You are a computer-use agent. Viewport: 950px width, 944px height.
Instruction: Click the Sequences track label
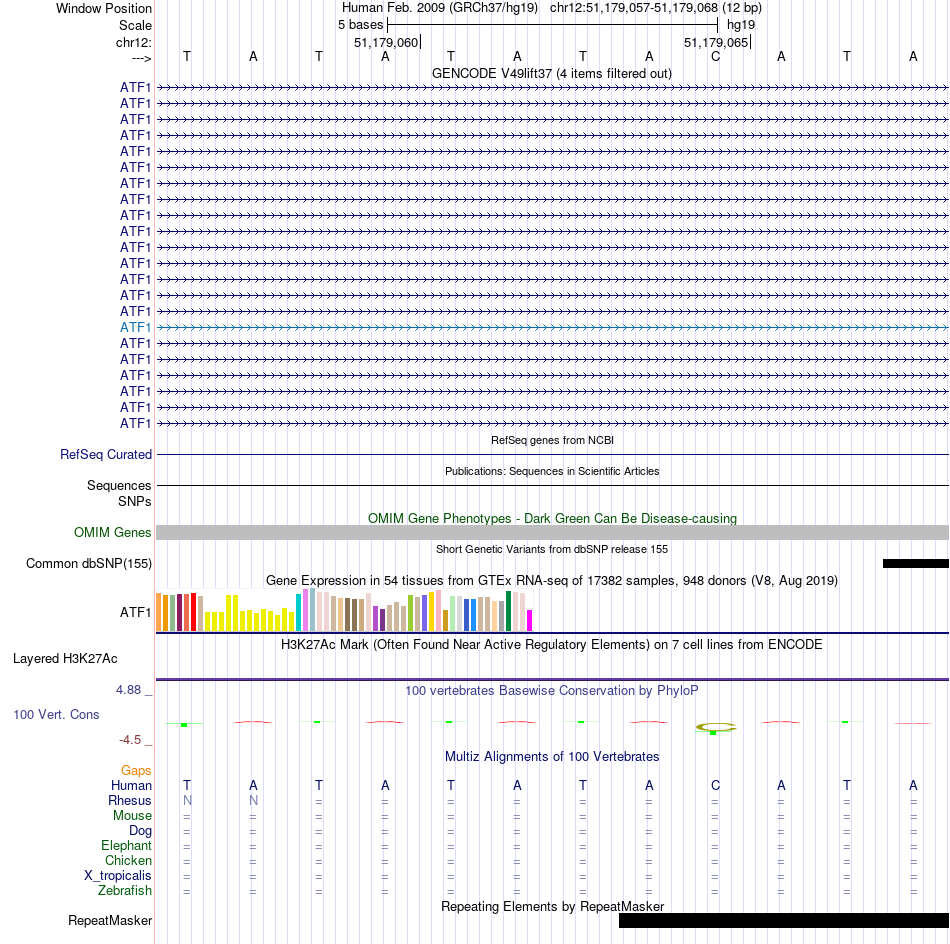coord(119,485)
